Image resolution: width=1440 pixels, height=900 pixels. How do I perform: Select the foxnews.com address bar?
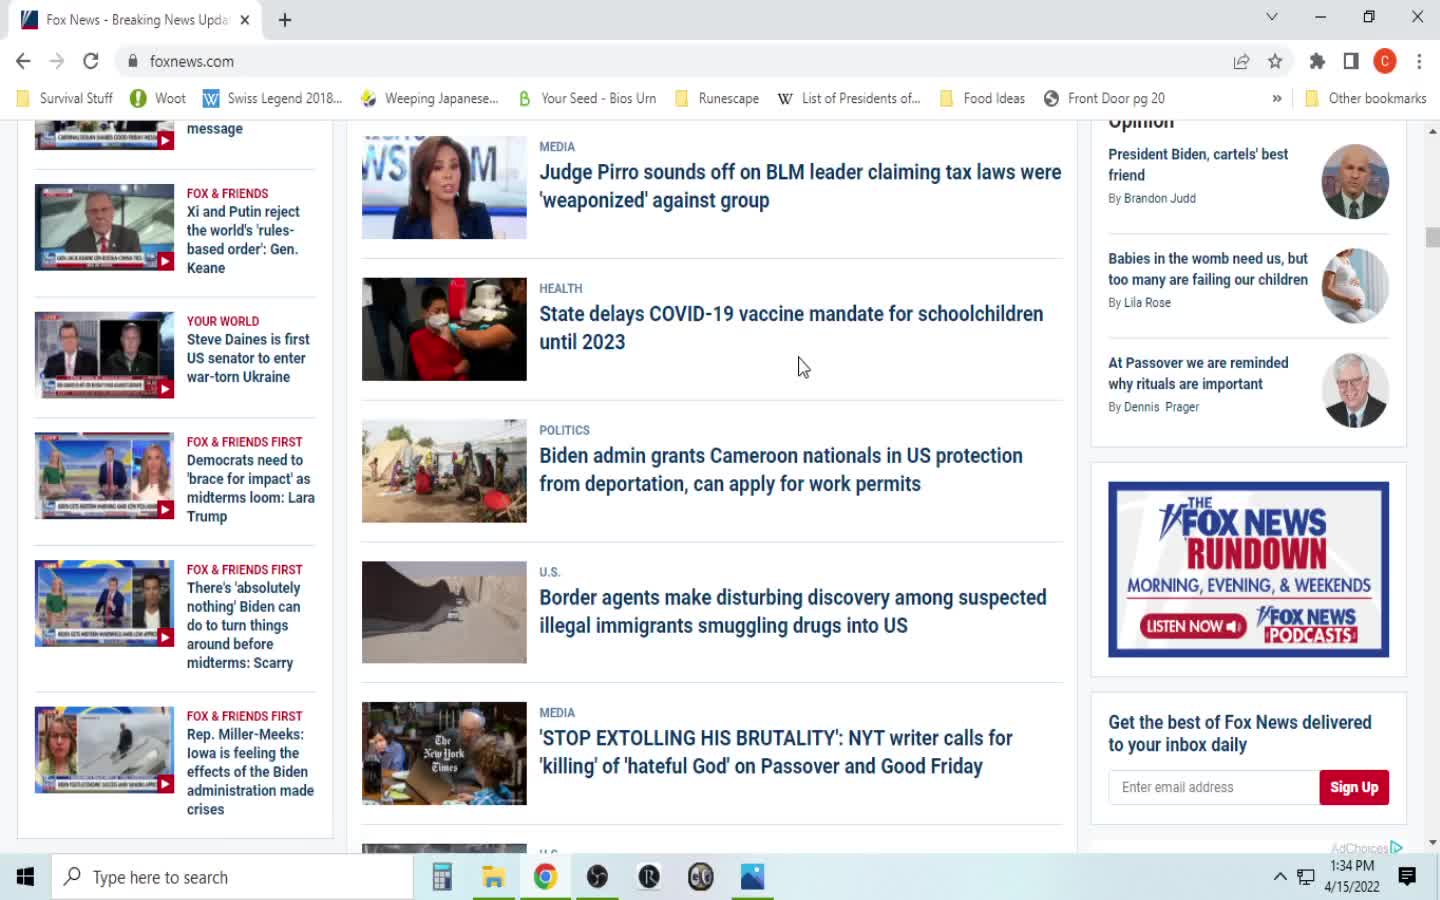coord(680,61)
